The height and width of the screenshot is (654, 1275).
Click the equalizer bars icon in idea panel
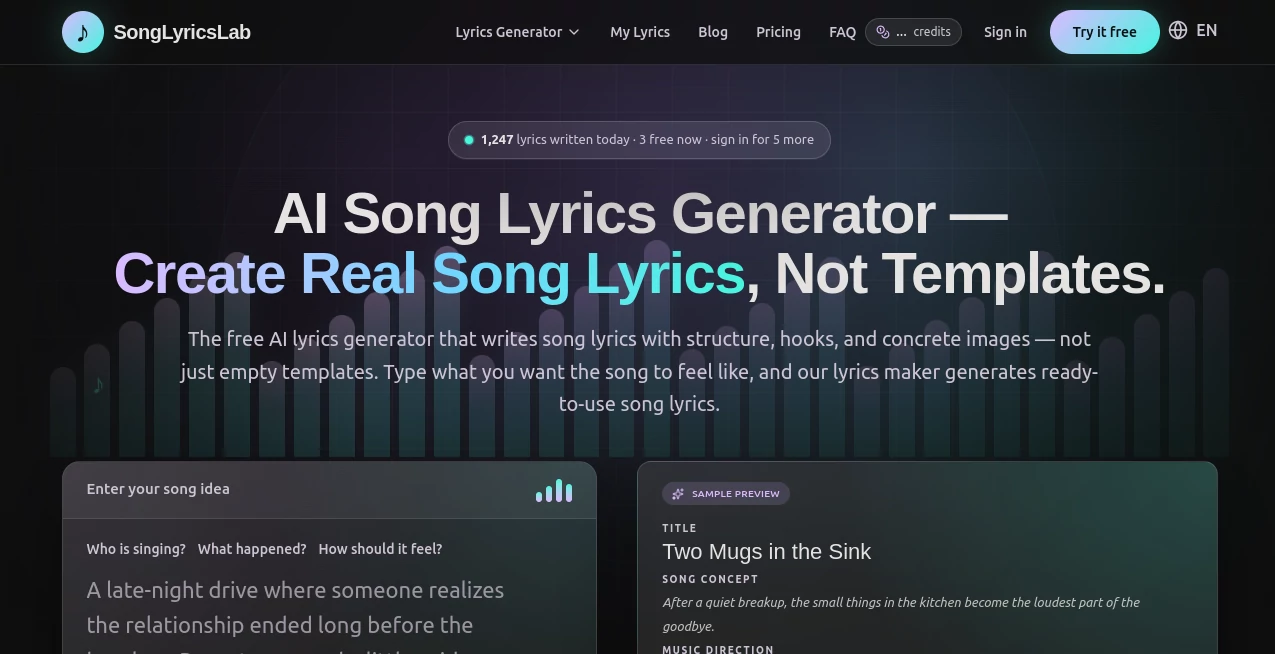[x=554, y=490]
